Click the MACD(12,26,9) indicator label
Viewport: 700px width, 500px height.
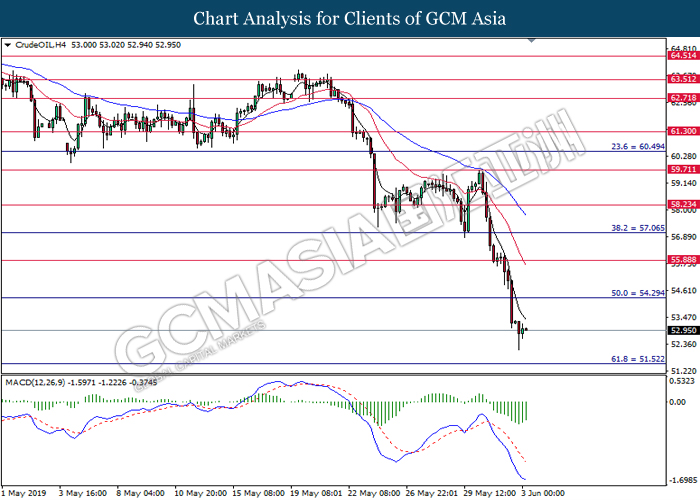[35, 383]
